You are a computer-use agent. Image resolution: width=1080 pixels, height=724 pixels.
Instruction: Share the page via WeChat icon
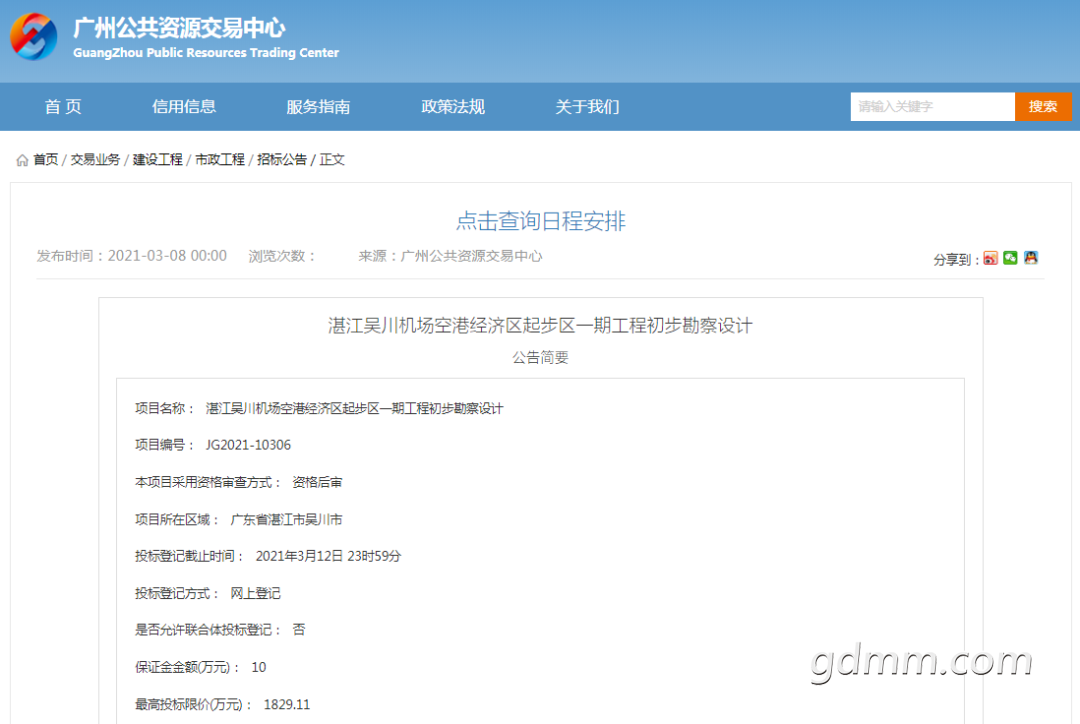point(1010,258)
